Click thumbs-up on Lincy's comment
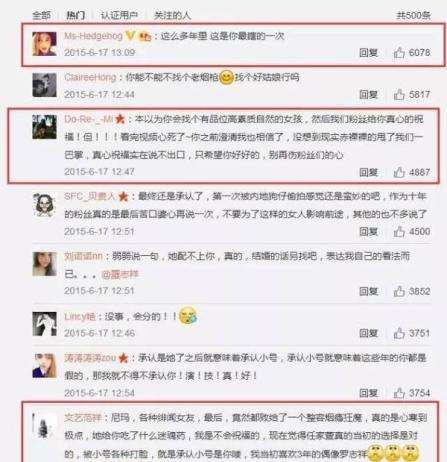 pos(399,333)
